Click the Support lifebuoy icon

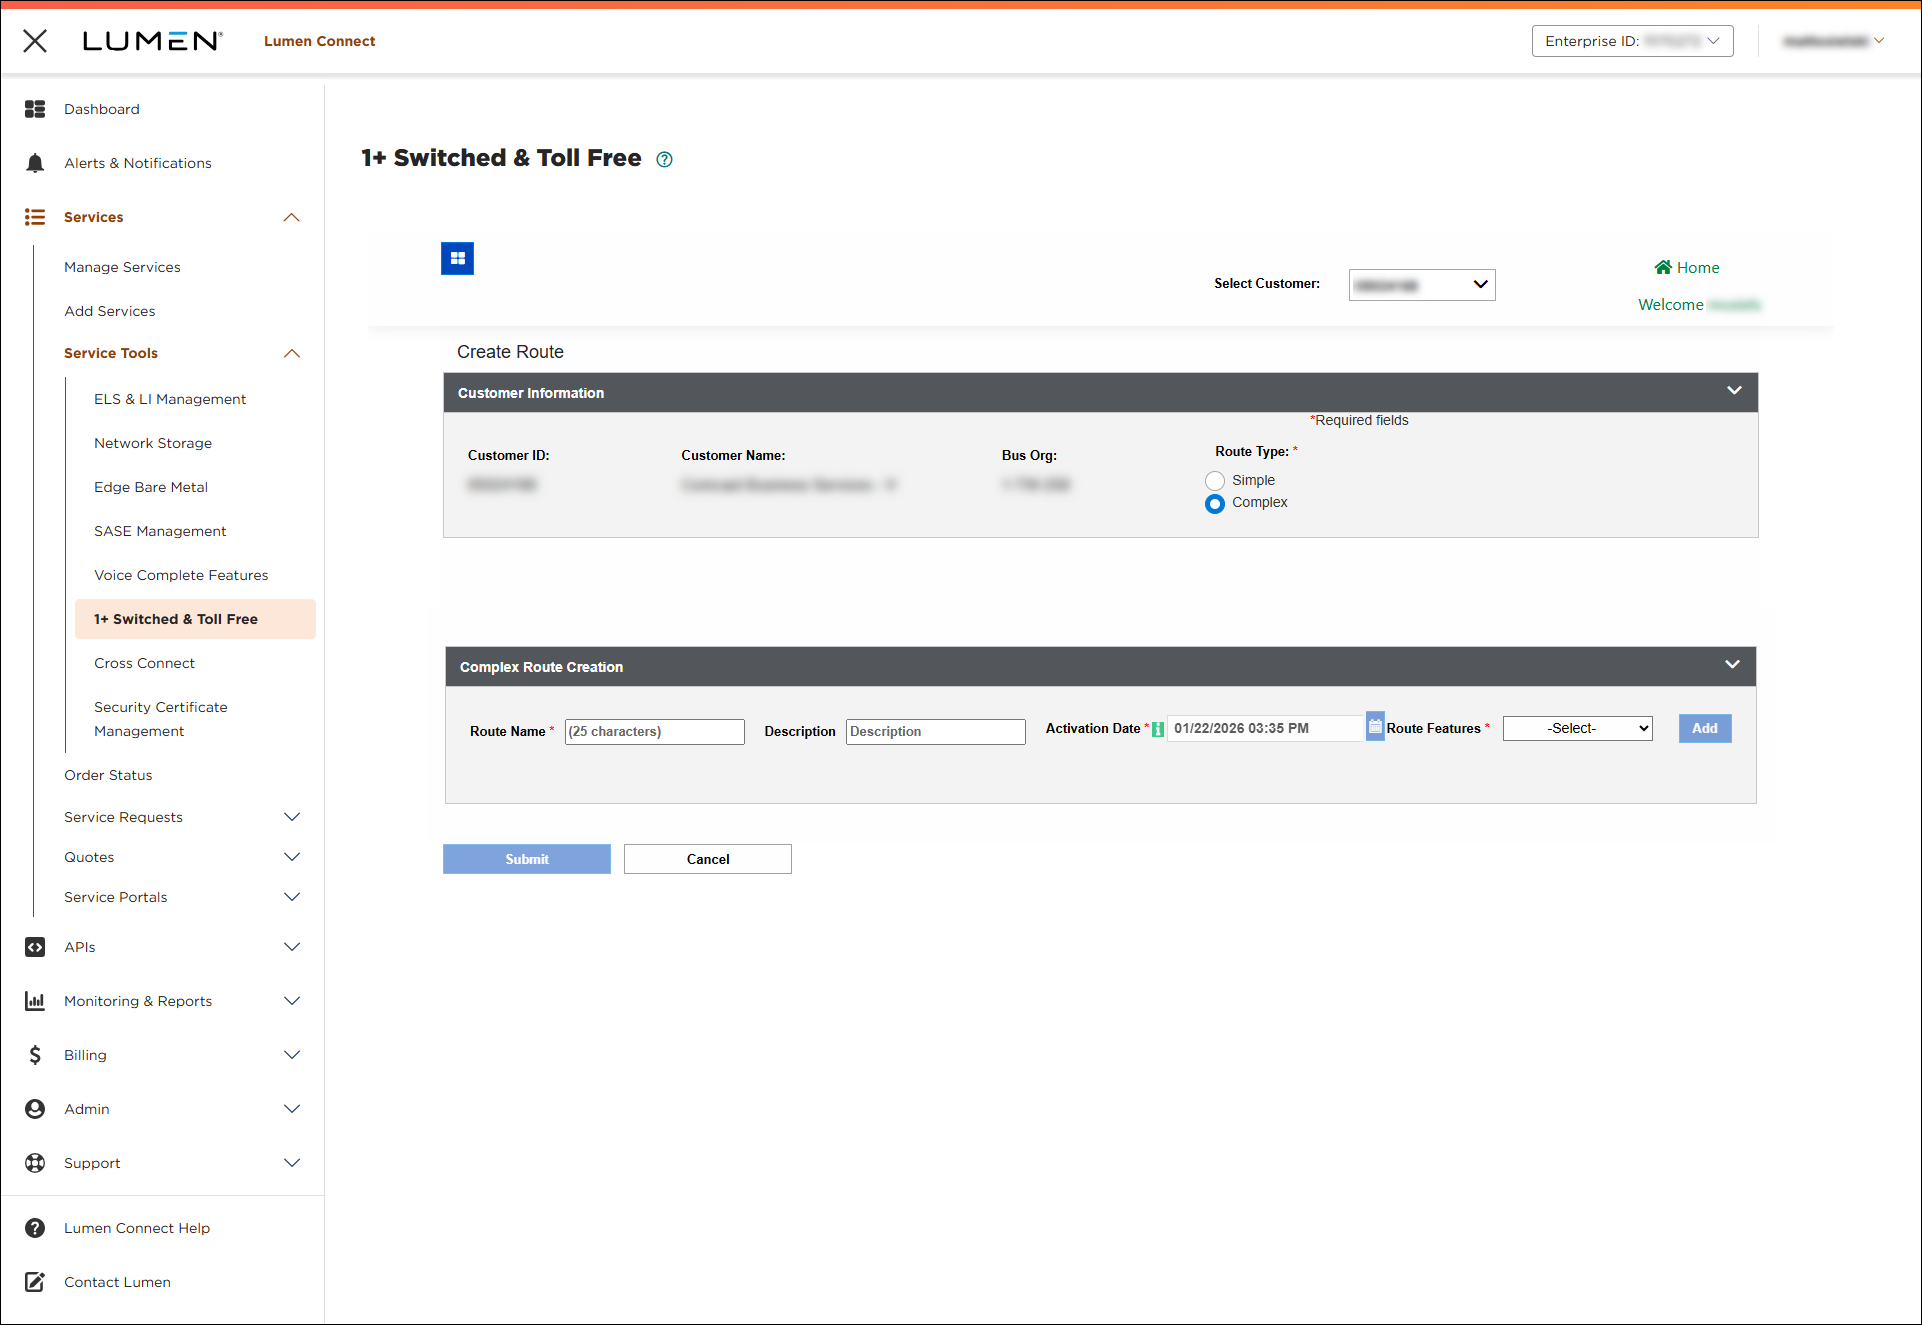coord(35,1163)
